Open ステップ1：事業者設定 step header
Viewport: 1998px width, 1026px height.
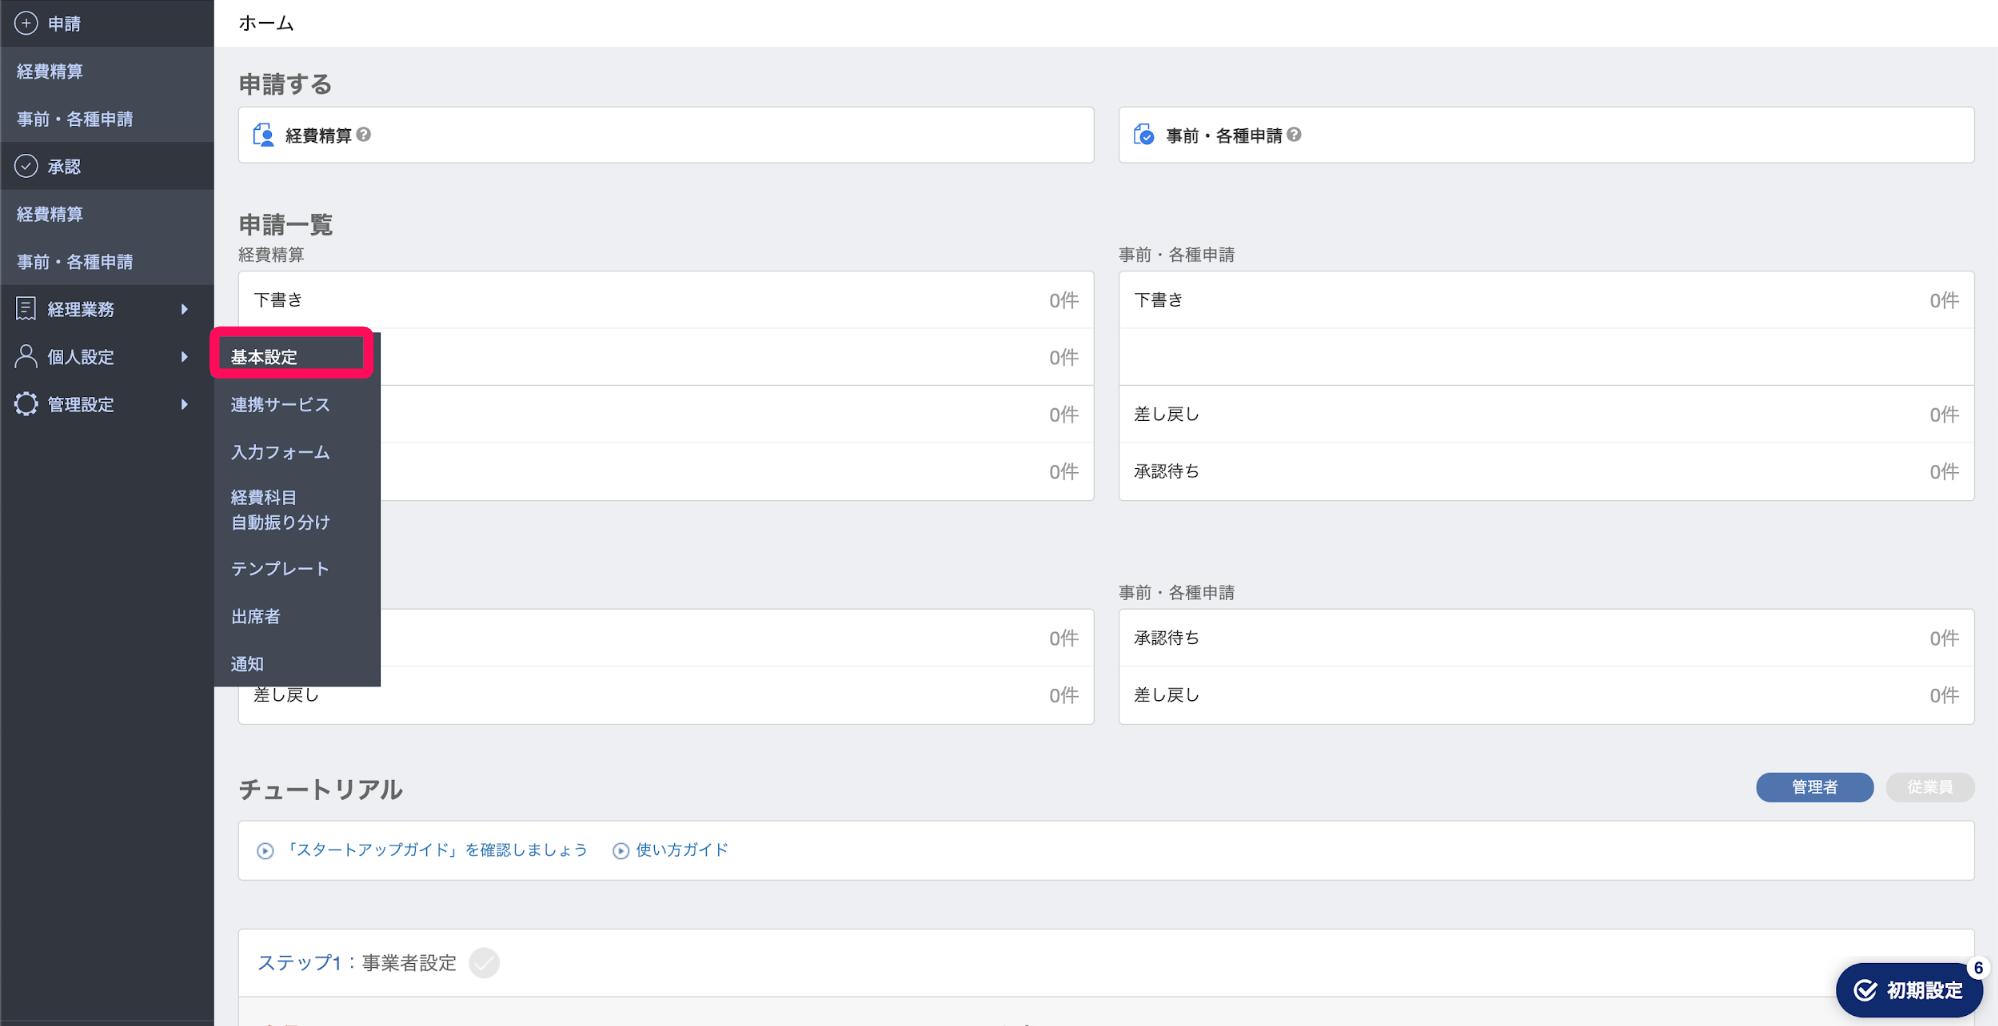tap(1106, 962)
